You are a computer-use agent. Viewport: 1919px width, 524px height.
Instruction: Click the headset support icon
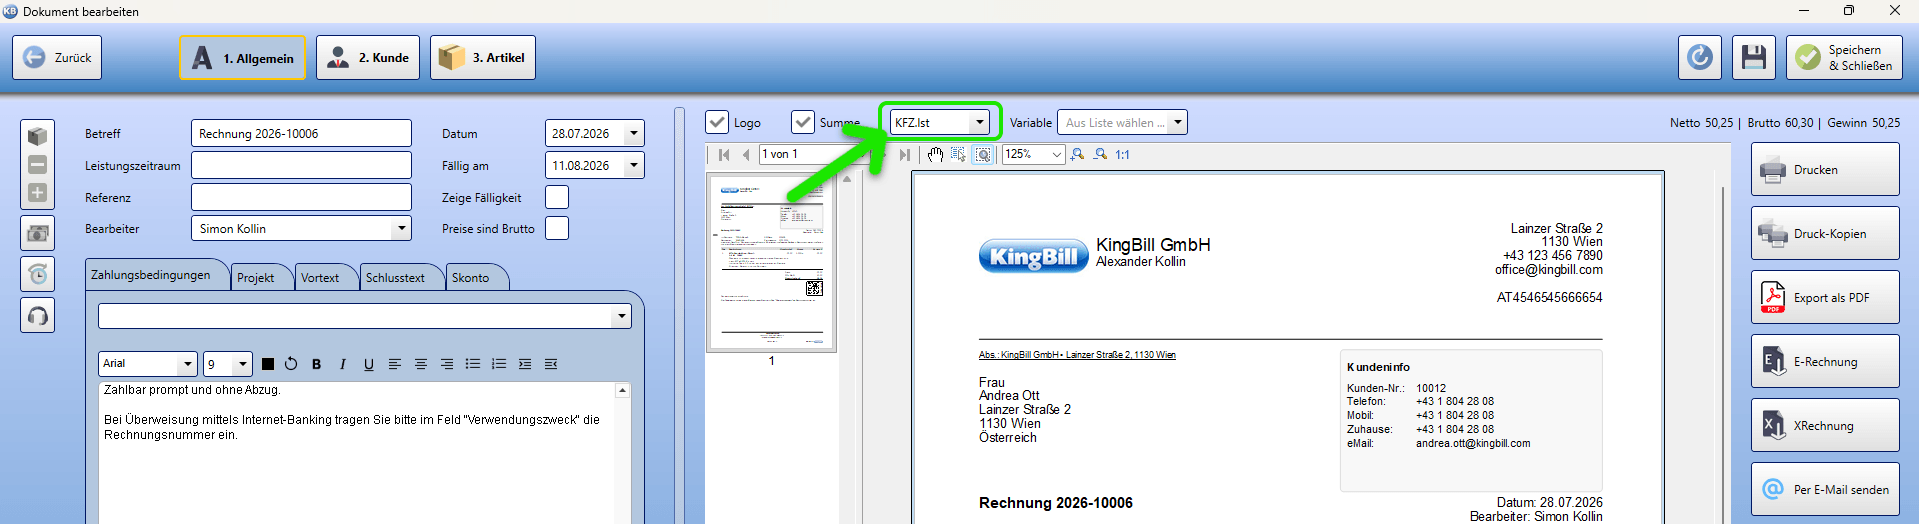[38, 316]
